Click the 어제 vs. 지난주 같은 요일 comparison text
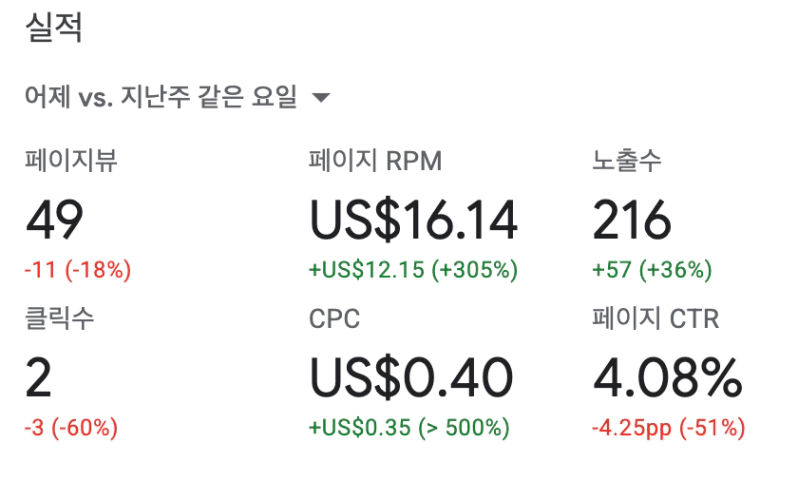This screenshot has width=798, height=500. pos(161,98)
